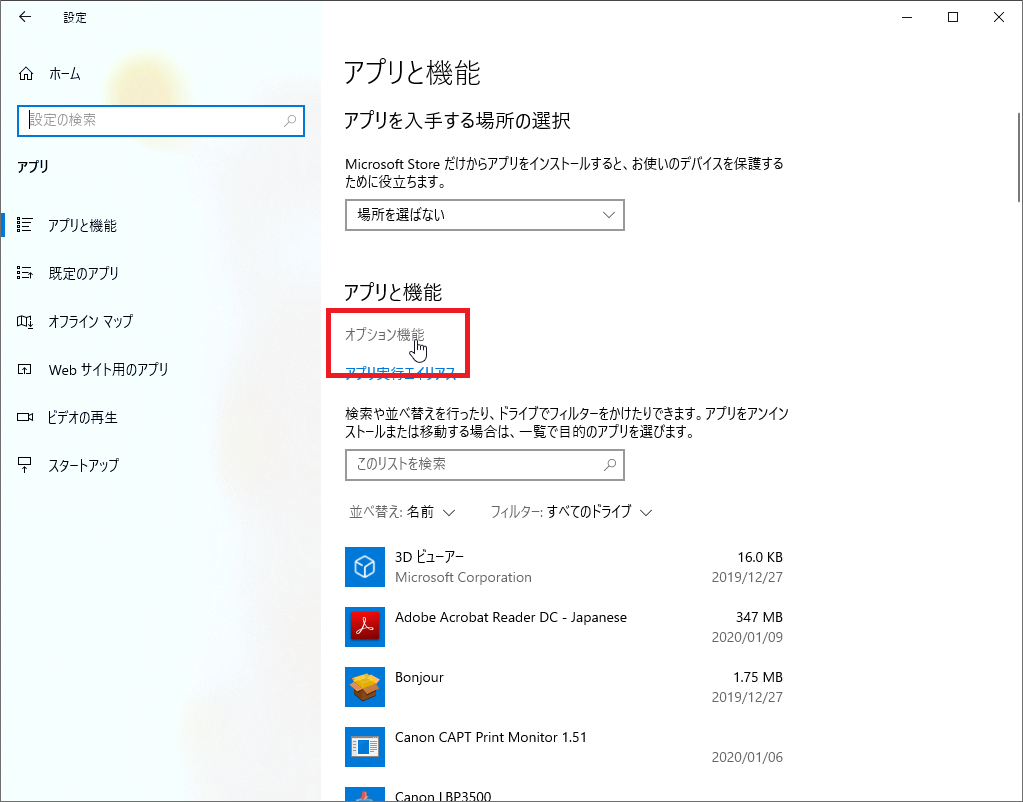Select the Adobe Acrobat Reader DC icon
The width and height of the screenshot is (1023, 802).
[x=365, y=627]
